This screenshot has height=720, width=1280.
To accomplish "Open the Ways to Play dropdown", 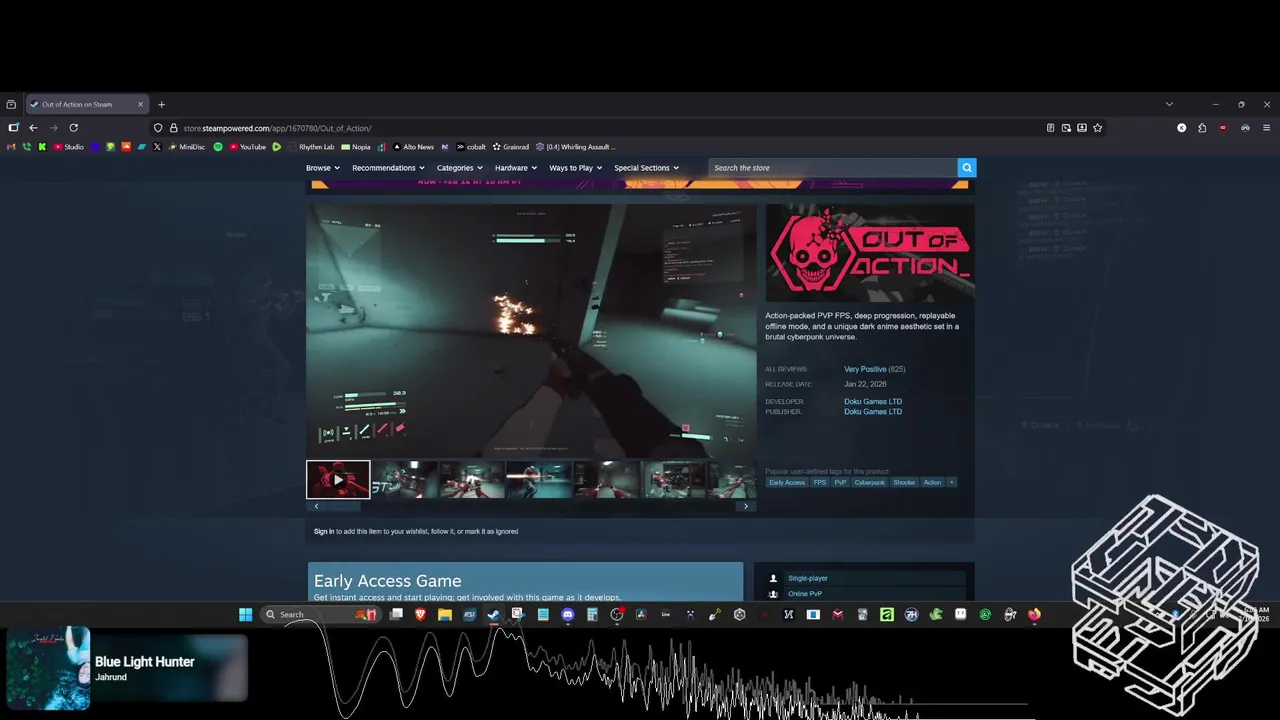I will [x=575, y=168].
